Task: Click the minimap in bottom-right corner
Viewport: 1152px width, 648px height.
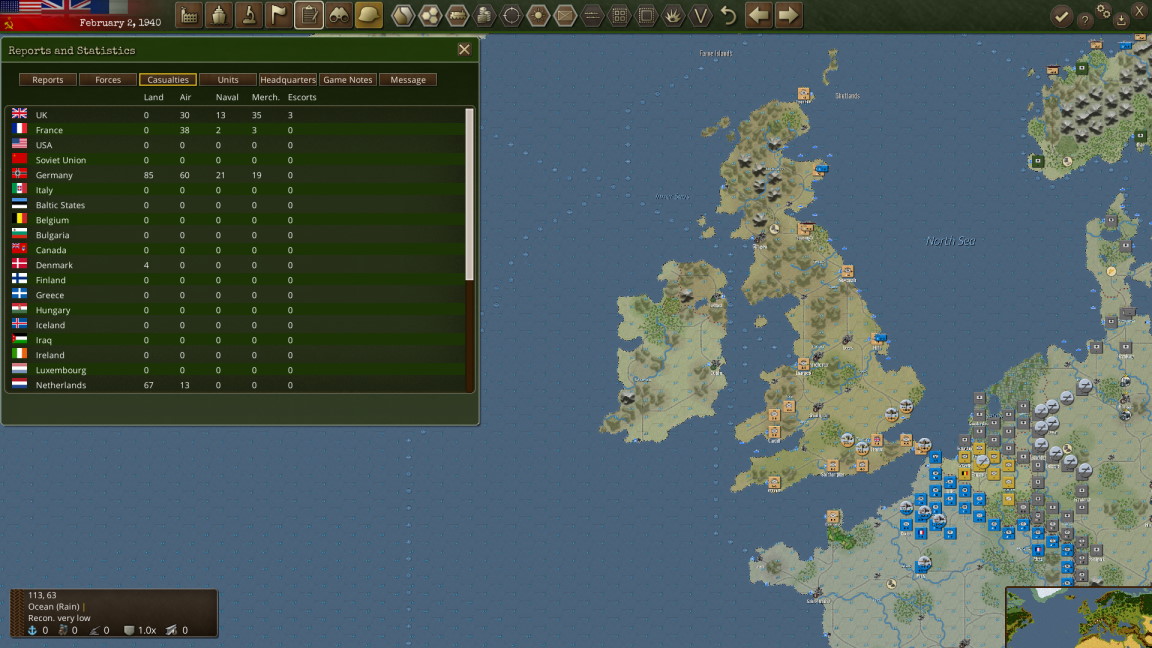Action: click(x=1079, y=618)
